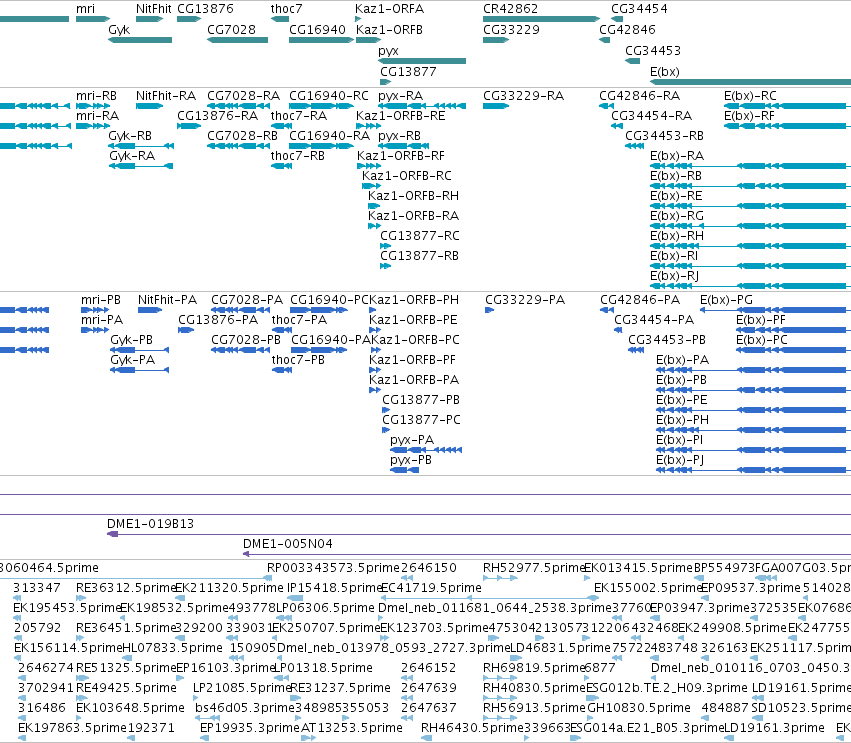The height and width of the screenshot is (743, 851).
Task: Select the pyx-RA transcript
Action: (x=422, y=106)
